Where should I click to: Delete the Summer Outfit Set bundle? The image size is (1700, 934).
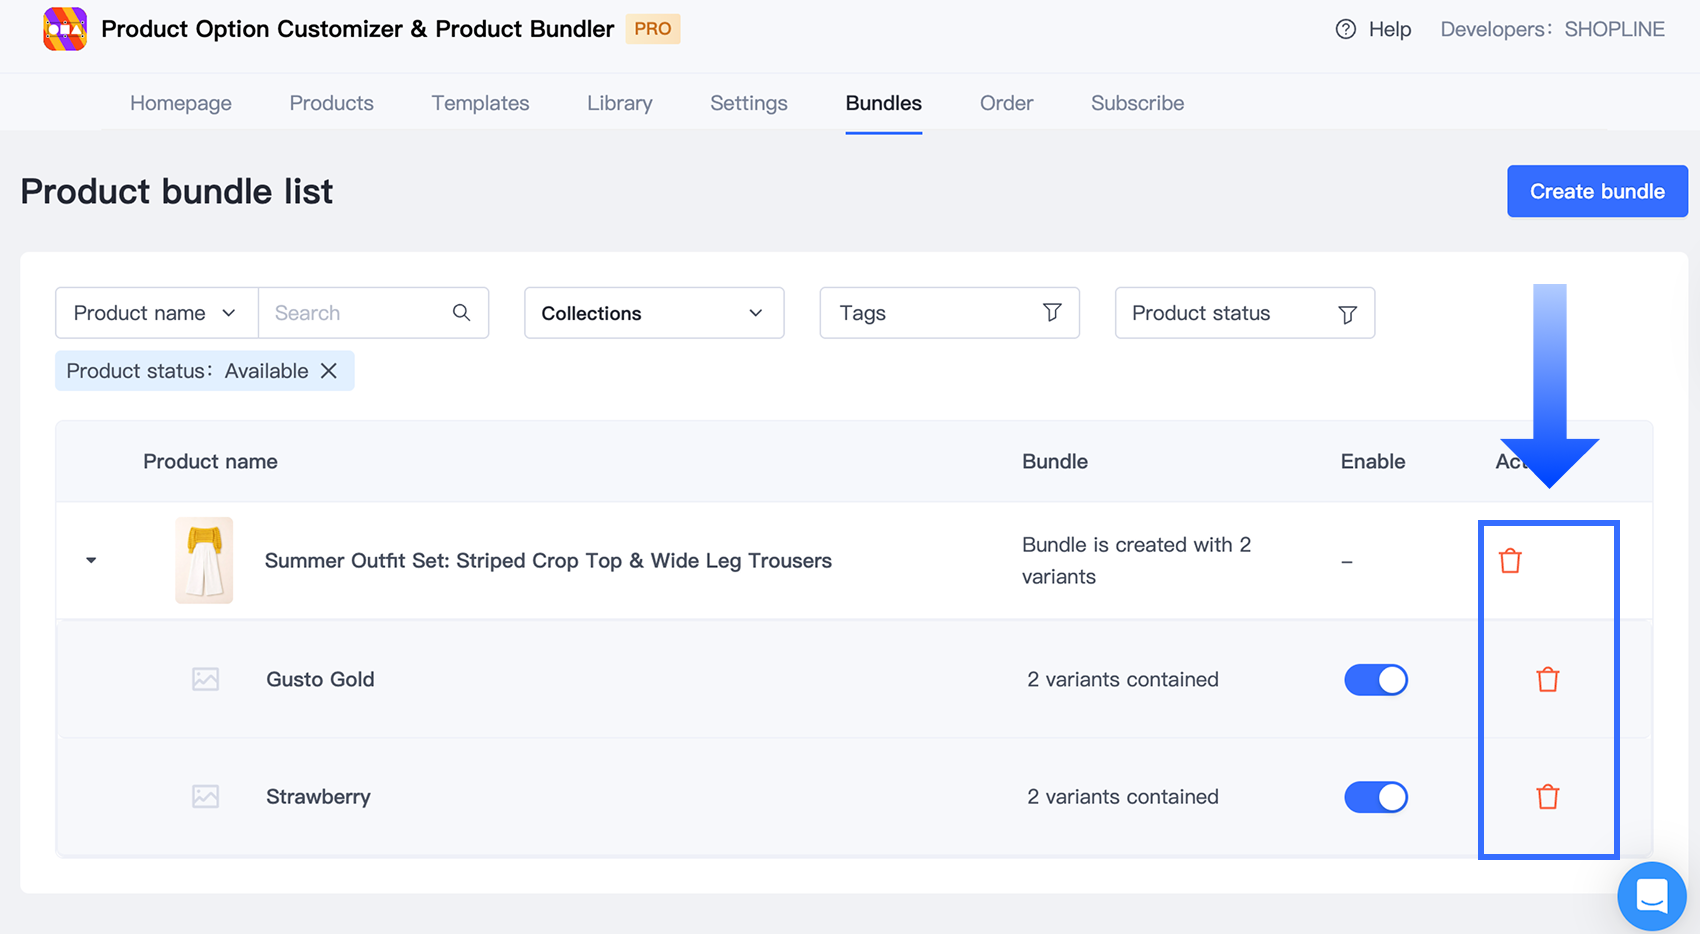point(1510,561)
